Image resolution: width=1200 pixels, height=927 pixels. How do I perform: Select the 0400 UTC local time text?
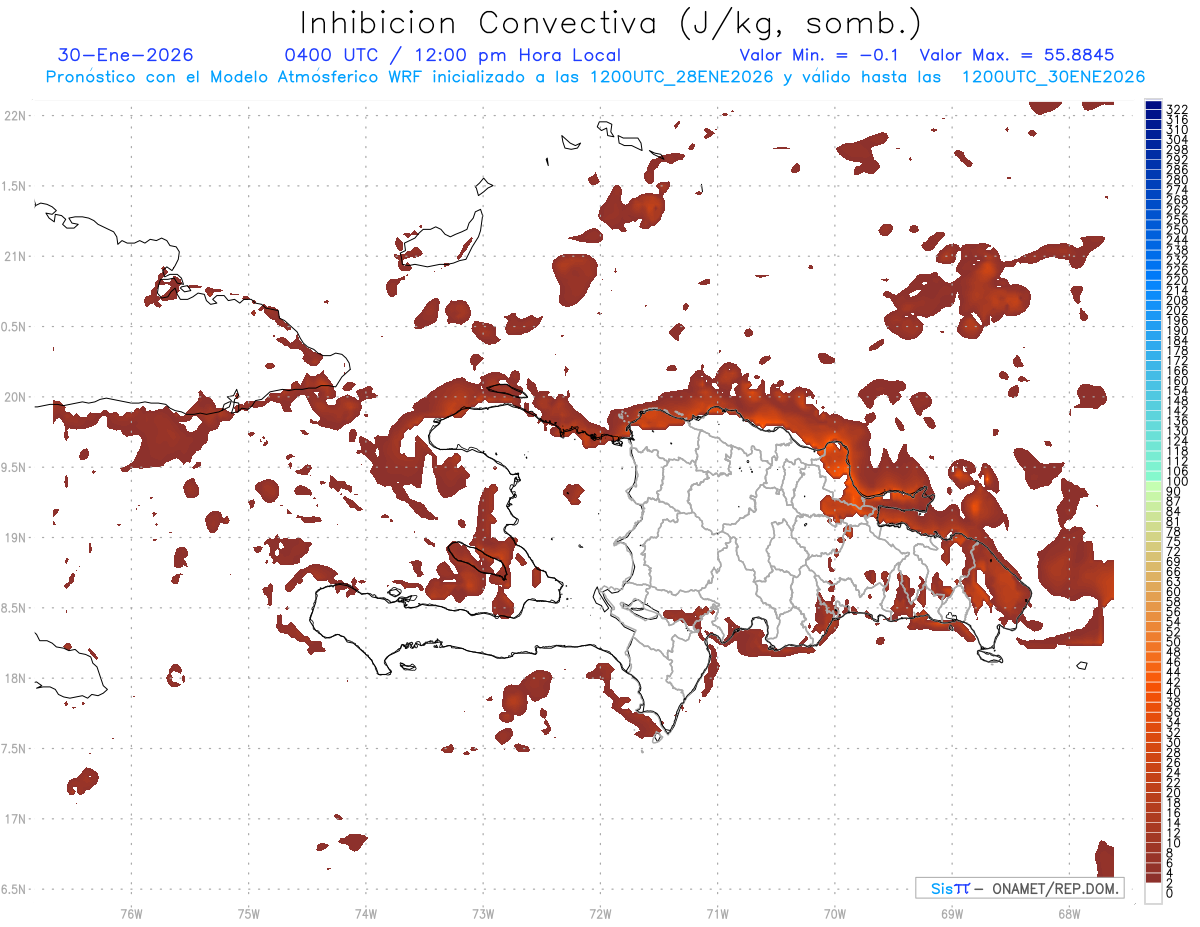click(453, 56)
